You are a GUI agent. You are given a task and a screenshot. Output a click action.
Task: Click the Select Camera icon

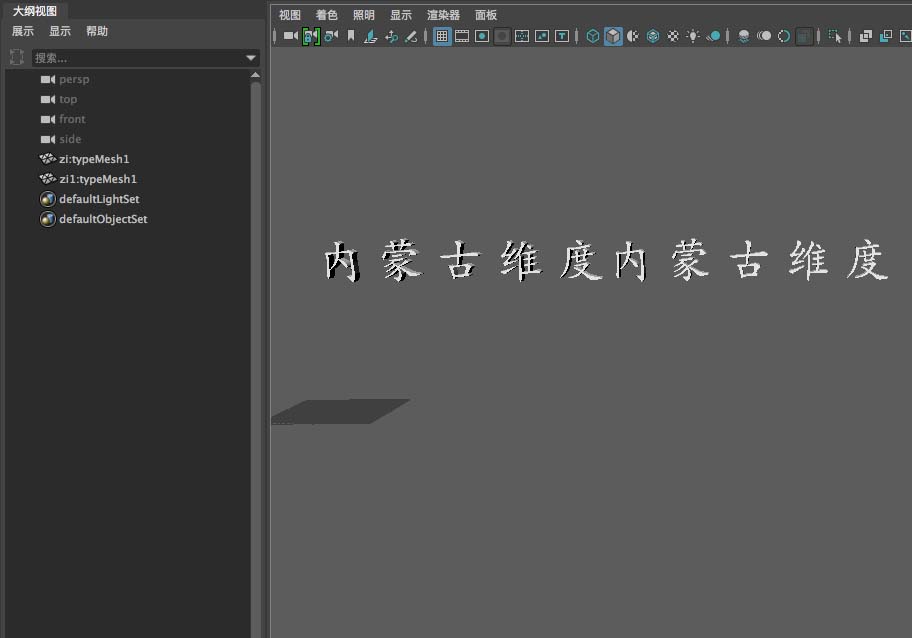pyautogui.click(x=291, y=36)
